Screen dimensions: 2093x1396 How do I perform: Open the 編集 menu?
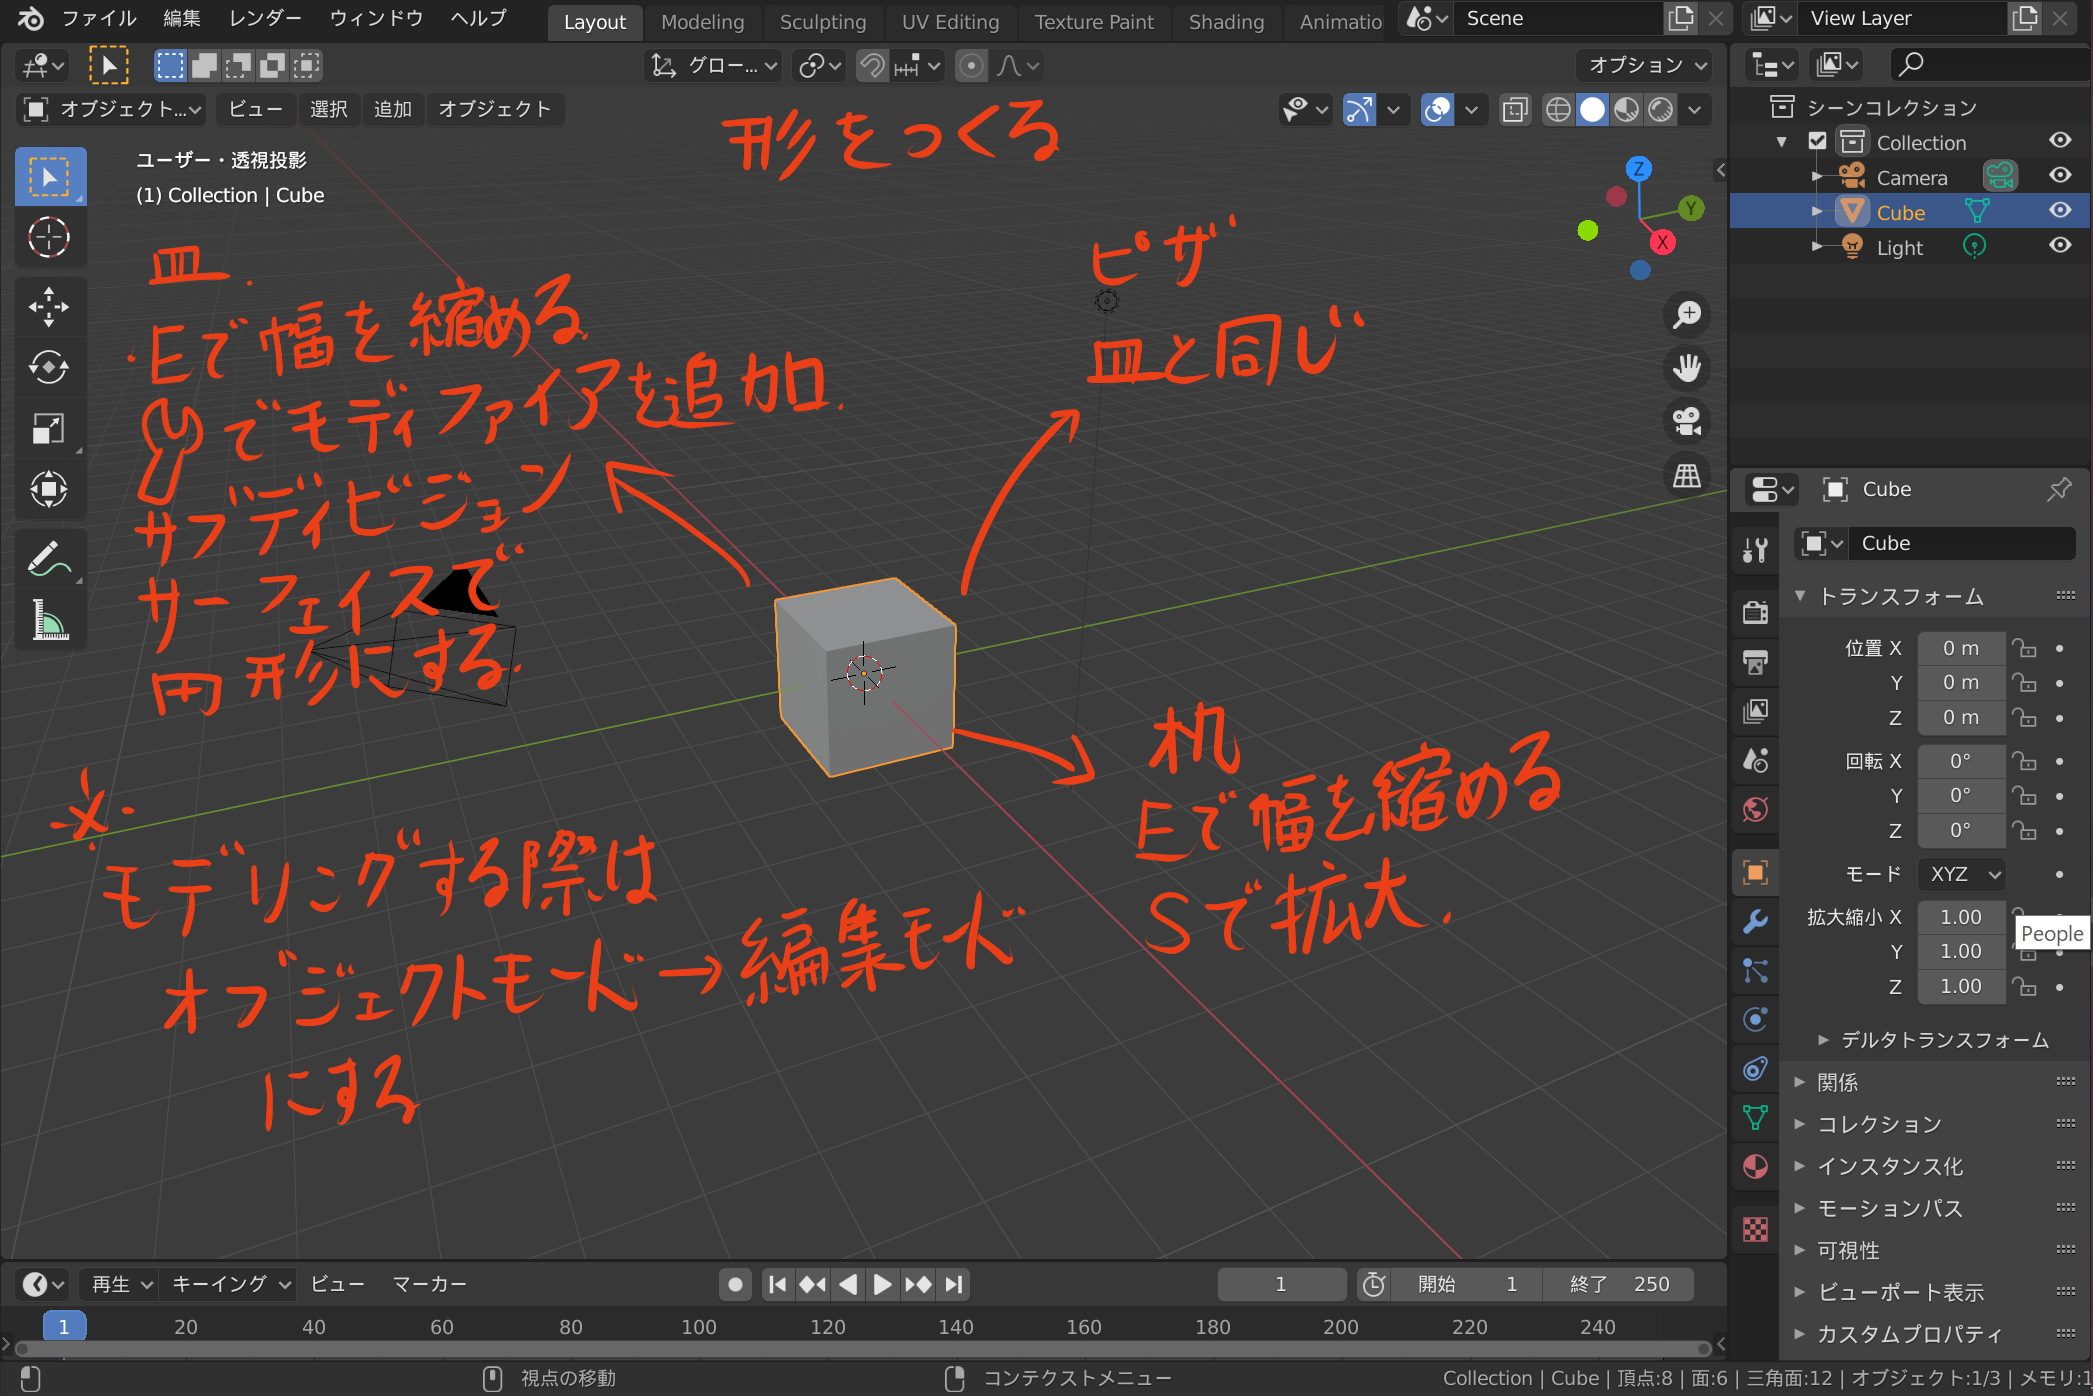[x=182, y=19]
